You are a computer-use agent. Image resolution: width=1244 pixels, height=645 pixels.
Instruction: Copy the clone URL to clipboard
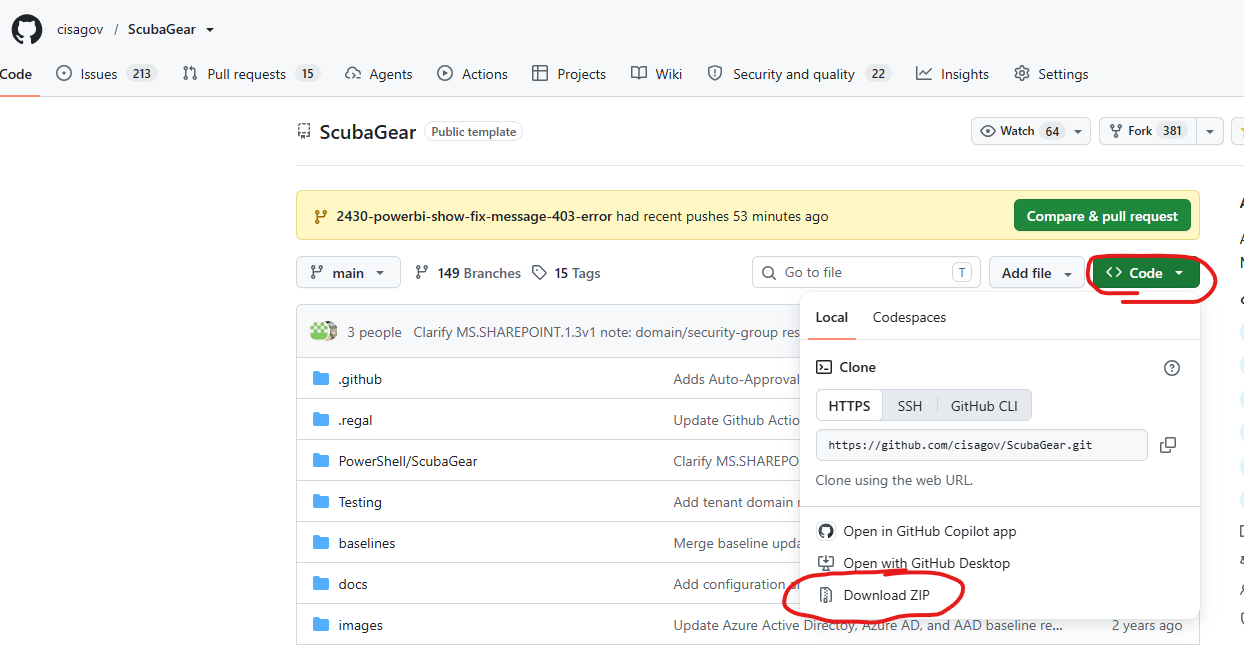1167,445
